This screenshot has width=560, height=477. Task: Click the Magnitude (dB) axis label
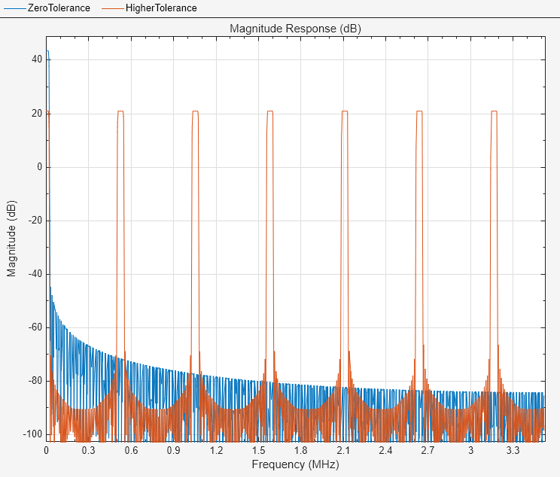pos(11,238)
